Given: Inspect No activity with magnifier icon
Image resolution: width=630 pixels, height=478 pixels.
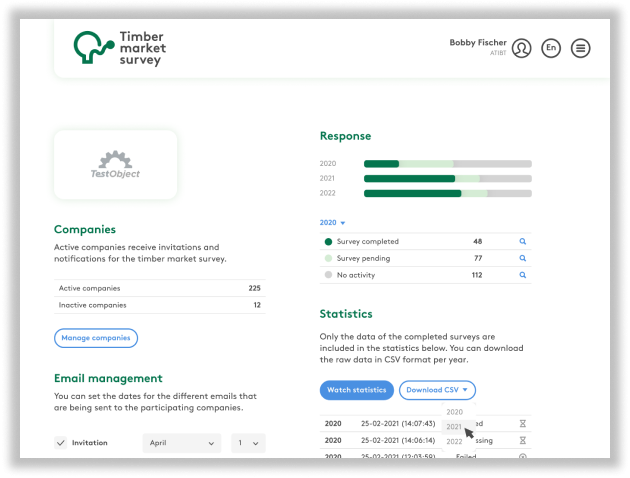Looking at the screenshot, I should click(x=522, y=275).
